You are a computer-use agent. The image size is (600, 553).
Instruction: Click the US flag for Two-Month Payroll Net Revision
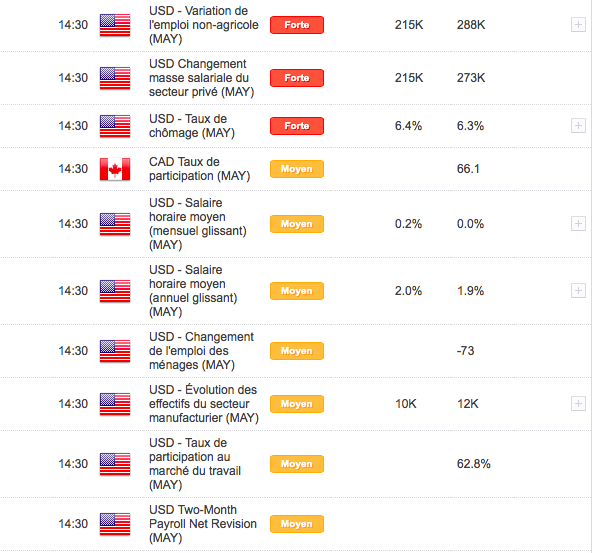pos(115,524)
